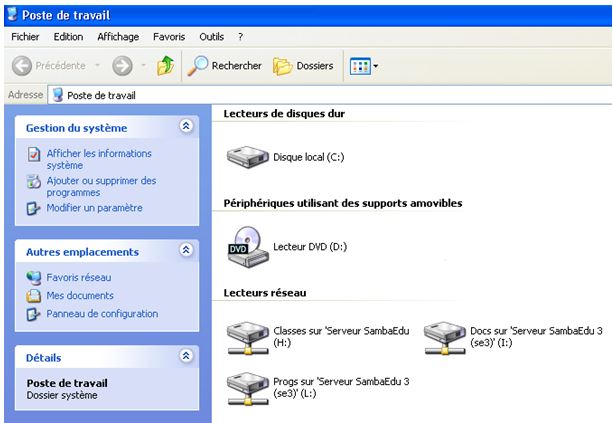The image size is (613, 423).
Task: Click the forward navigation arrow icon
Action: pyautogui.click(x=122, y=66)
